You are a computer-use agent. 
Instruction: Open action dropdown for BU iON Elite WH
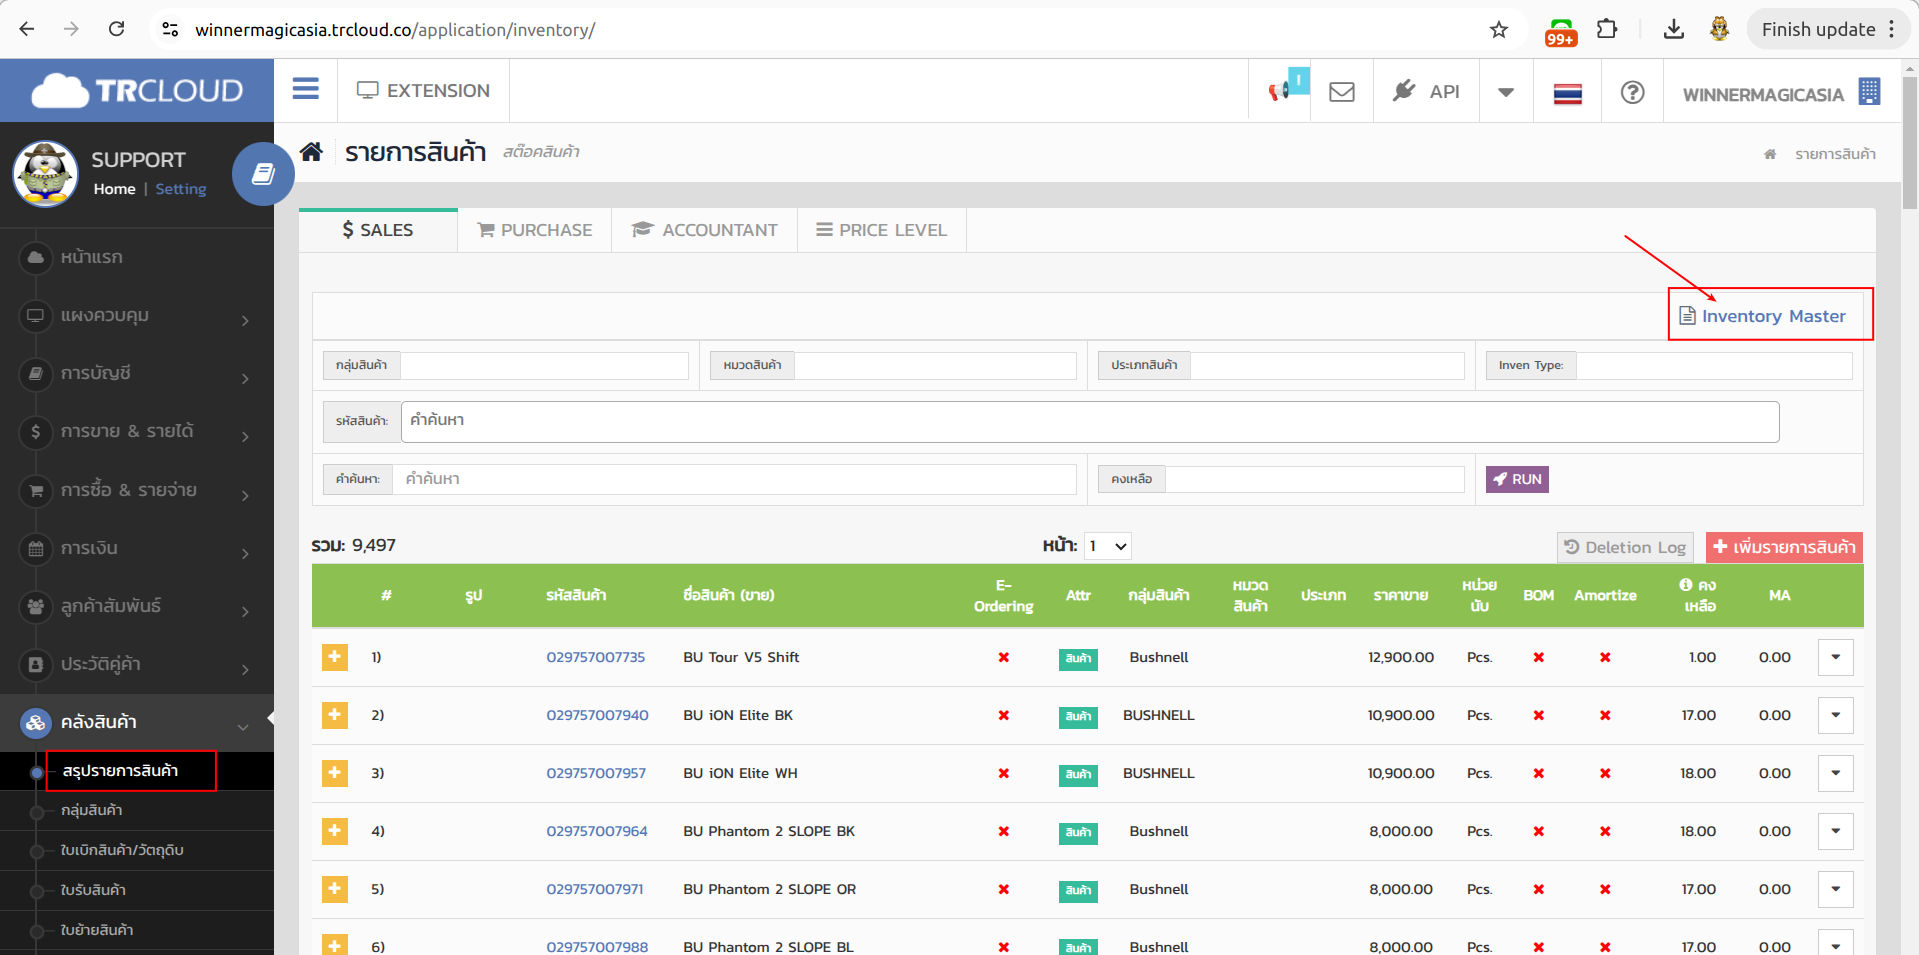1835,773
